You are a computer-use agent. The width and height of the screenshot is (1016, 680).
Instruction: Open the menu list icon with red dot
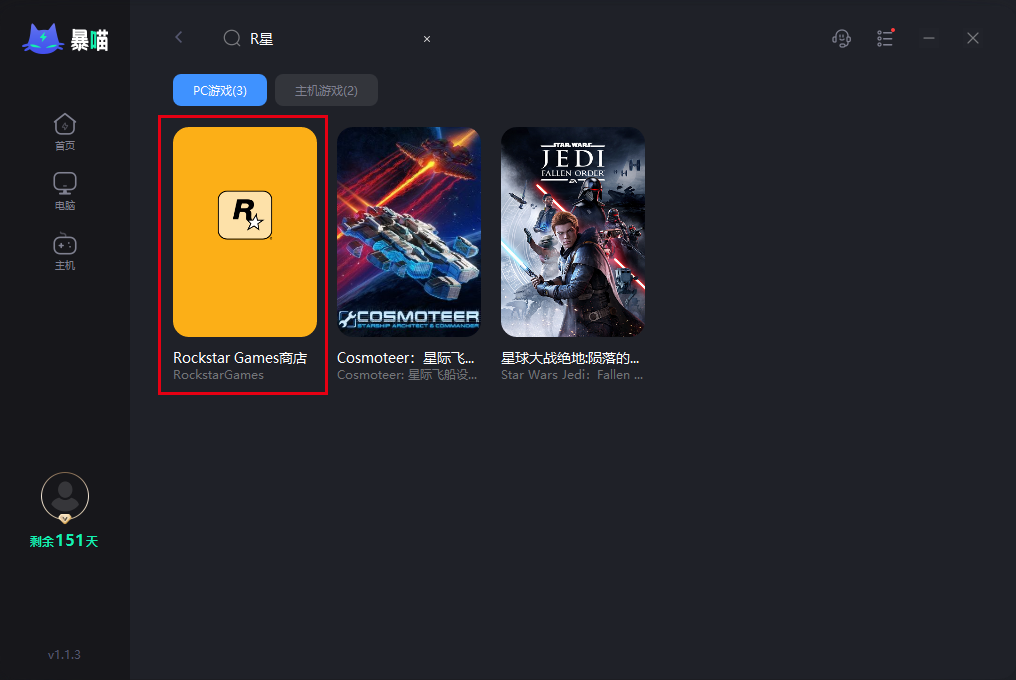(885, 38)
